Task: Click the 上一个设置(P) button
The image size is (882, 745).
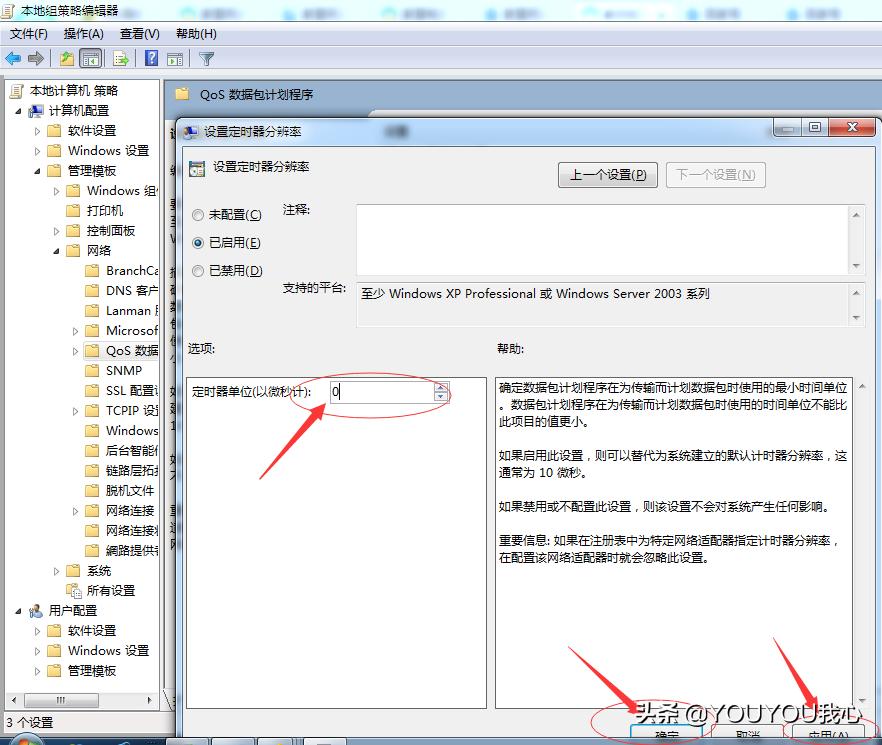Action: [607, 174]
